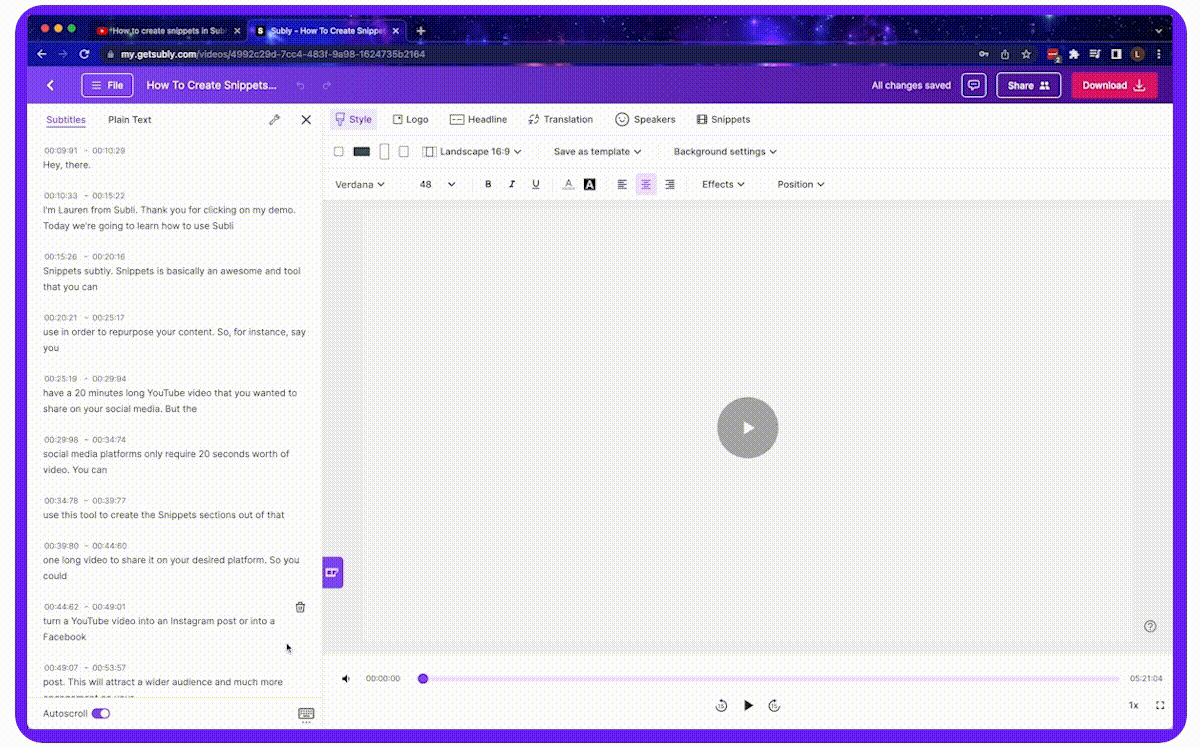Change the 1x playback speed

(x=1133, y=706)
